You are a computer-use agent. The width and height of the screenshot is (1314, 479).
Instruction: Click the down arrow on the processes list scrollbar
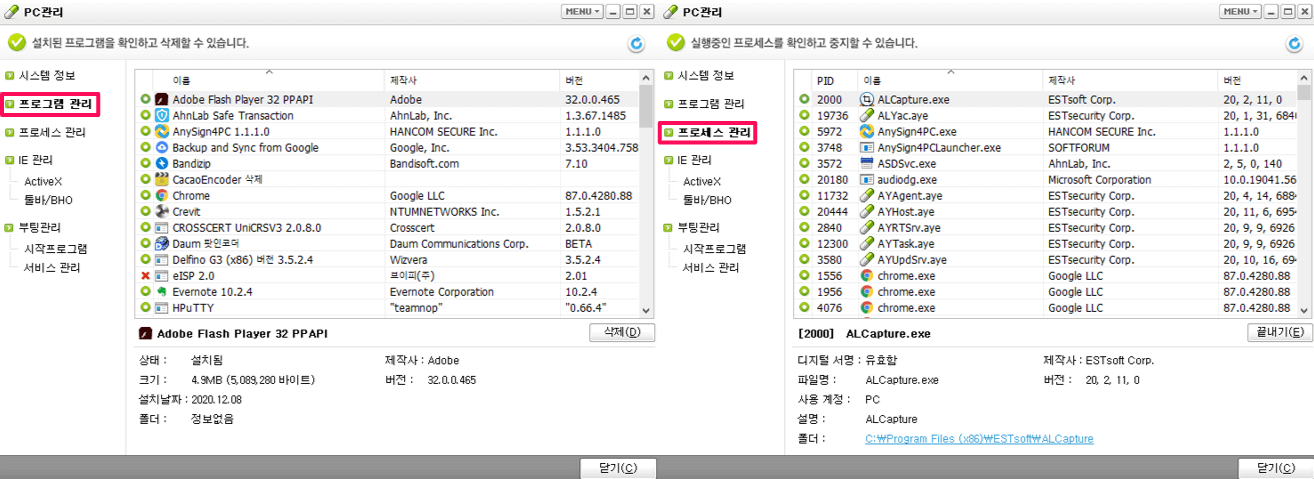[1304, 311]
